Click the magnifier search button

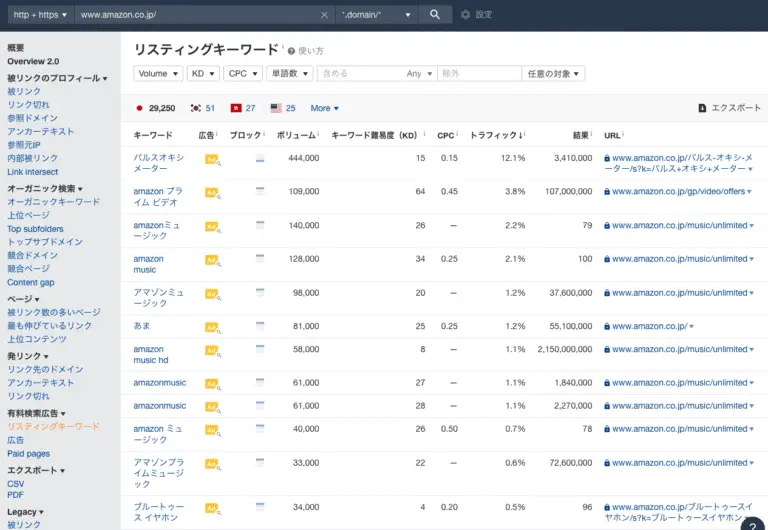[x=434, y=15]
